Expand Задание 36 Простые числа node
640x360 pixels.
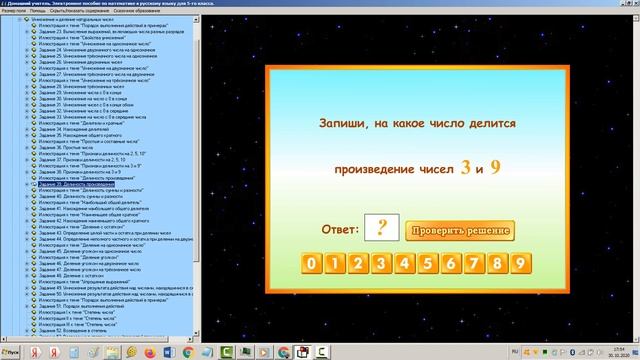tap(27, 147)
